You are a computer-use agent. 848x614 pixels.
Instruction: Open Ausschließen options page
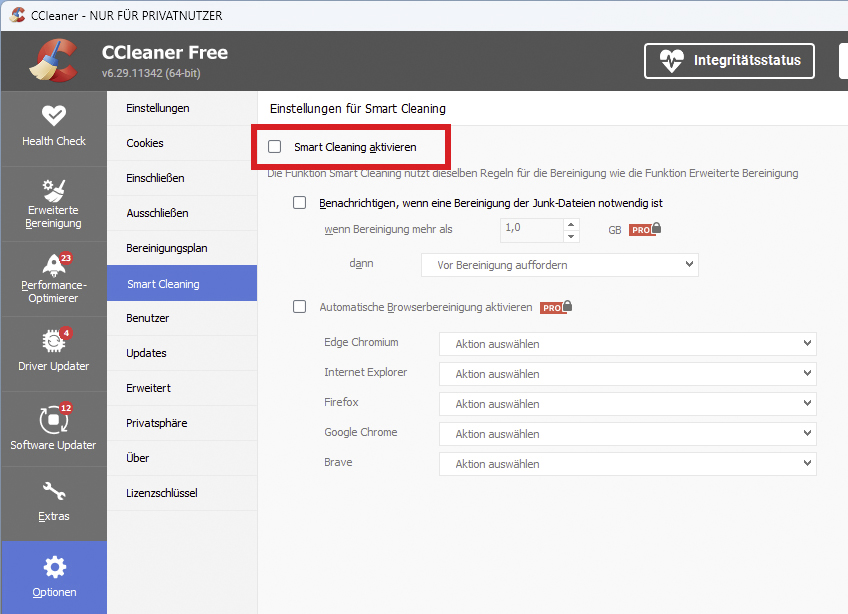click(x=182, y=213)
